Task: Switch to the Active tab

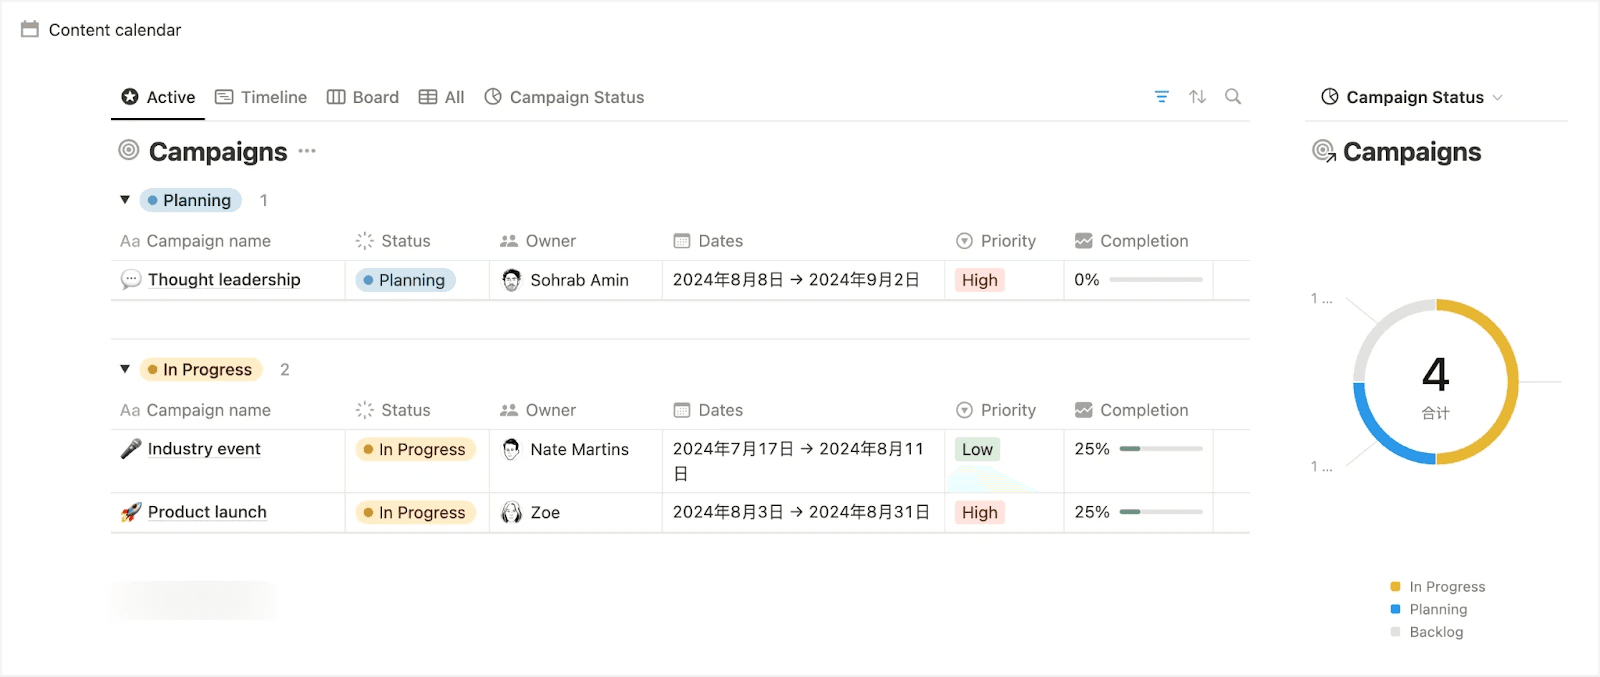Action: [158, 97]
